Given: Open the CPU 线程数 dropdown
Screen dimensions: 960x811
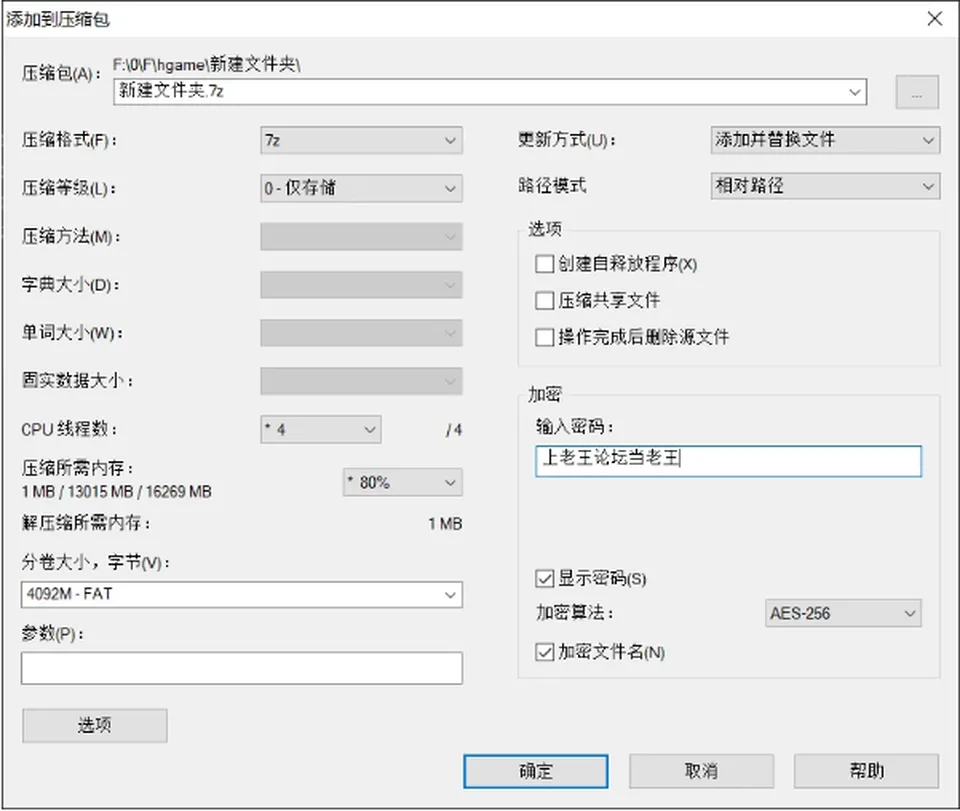Looking at the screenshot, I should [321, 430].
